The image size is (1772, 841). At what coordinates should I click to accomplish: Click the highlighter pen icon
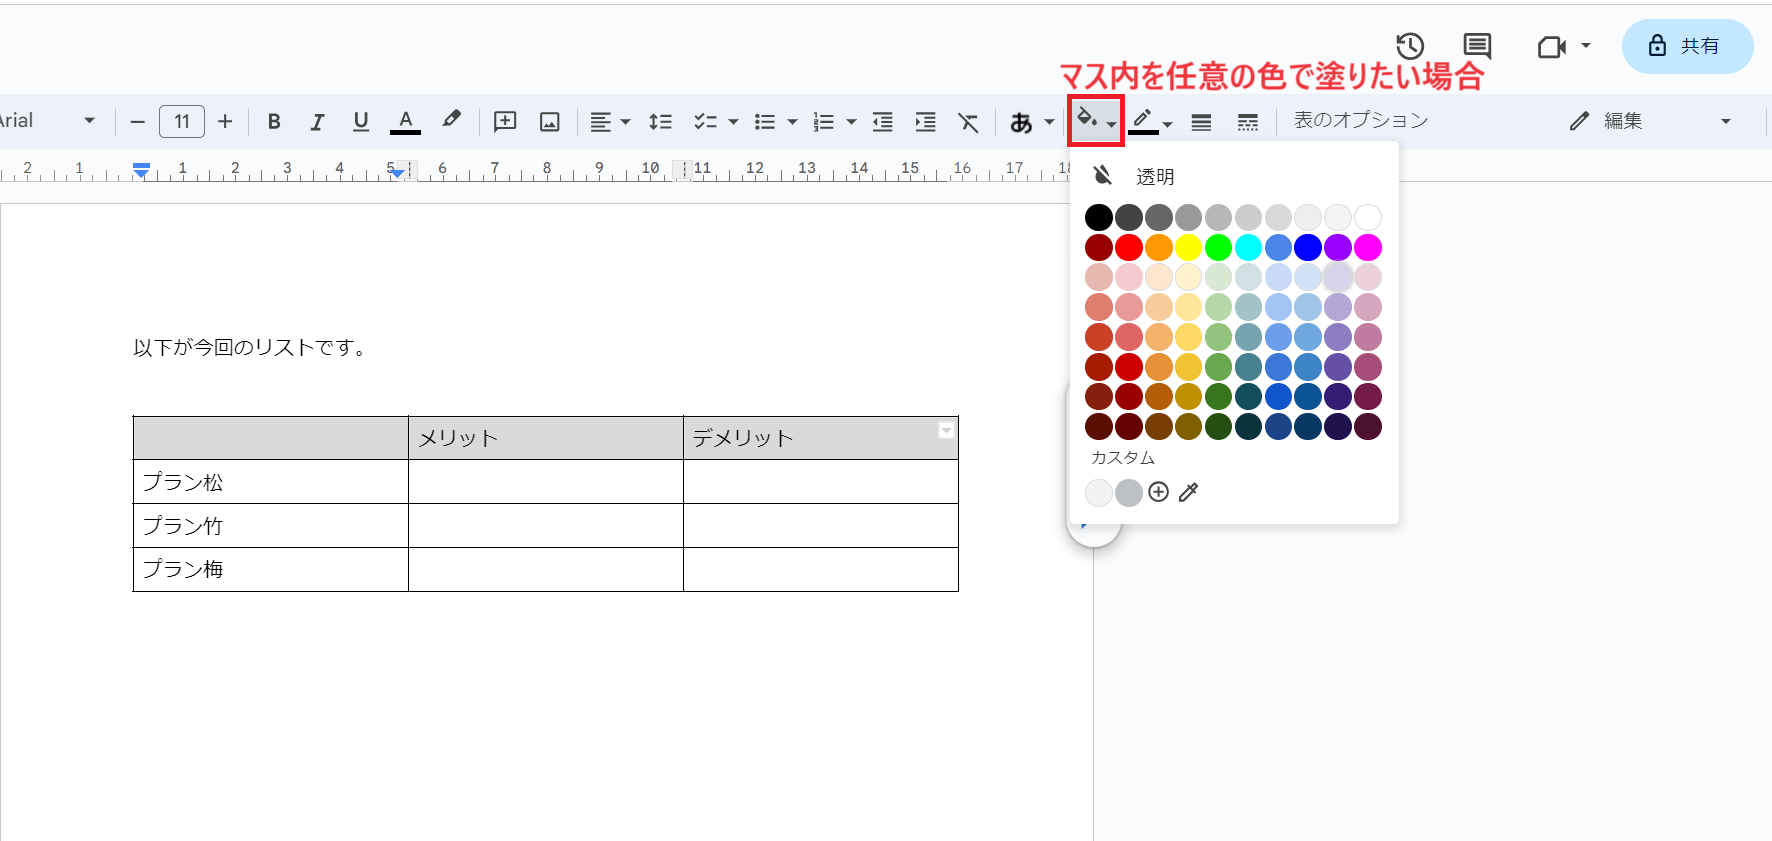[x=452, y=120]
